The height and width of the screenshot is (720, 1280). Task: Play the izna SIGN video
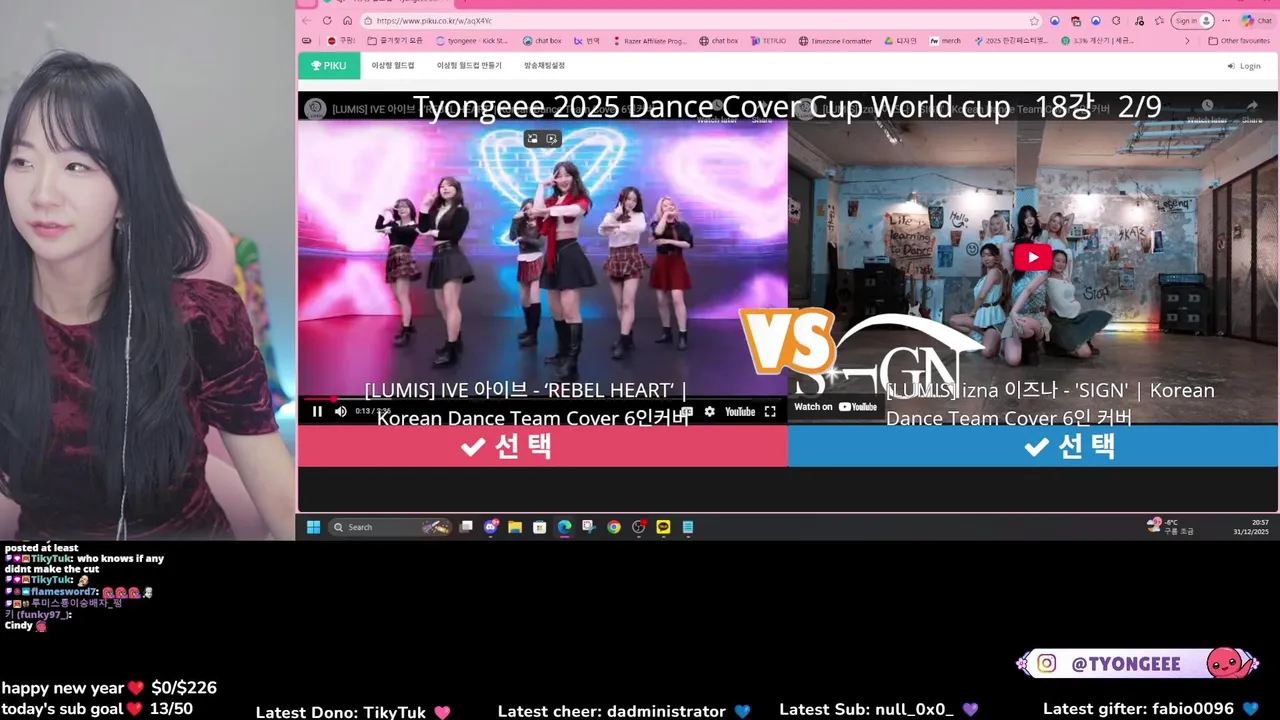point(1033,257)
